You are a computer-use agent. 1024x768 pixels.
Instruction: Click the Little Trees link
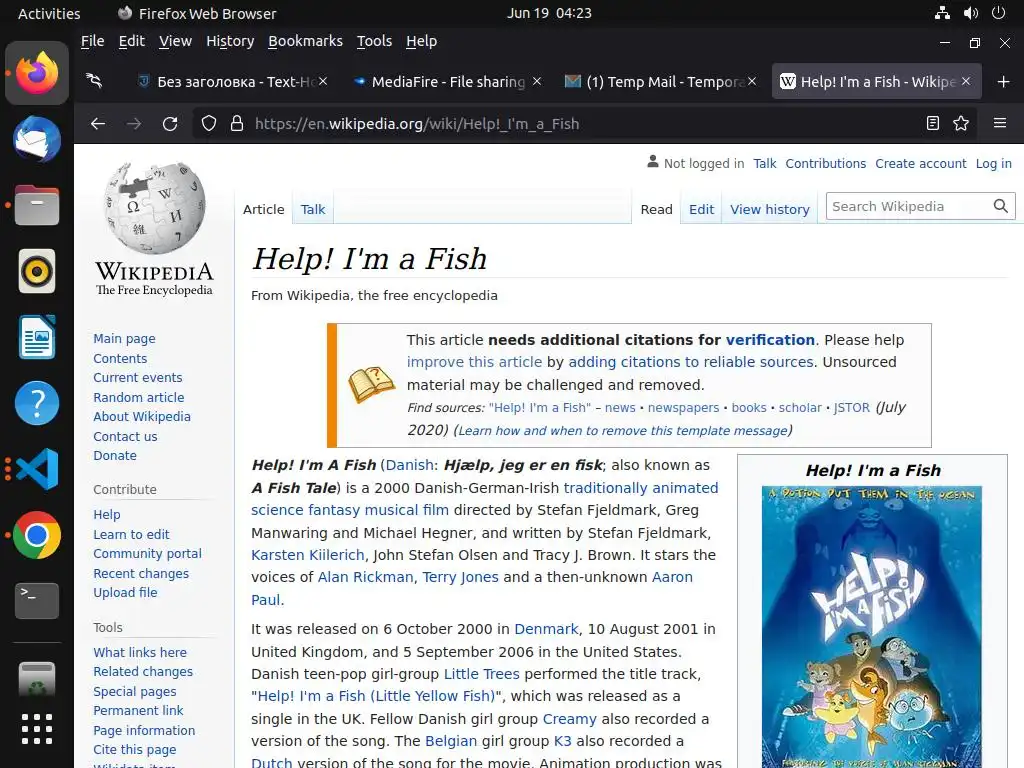click(481, 674)
